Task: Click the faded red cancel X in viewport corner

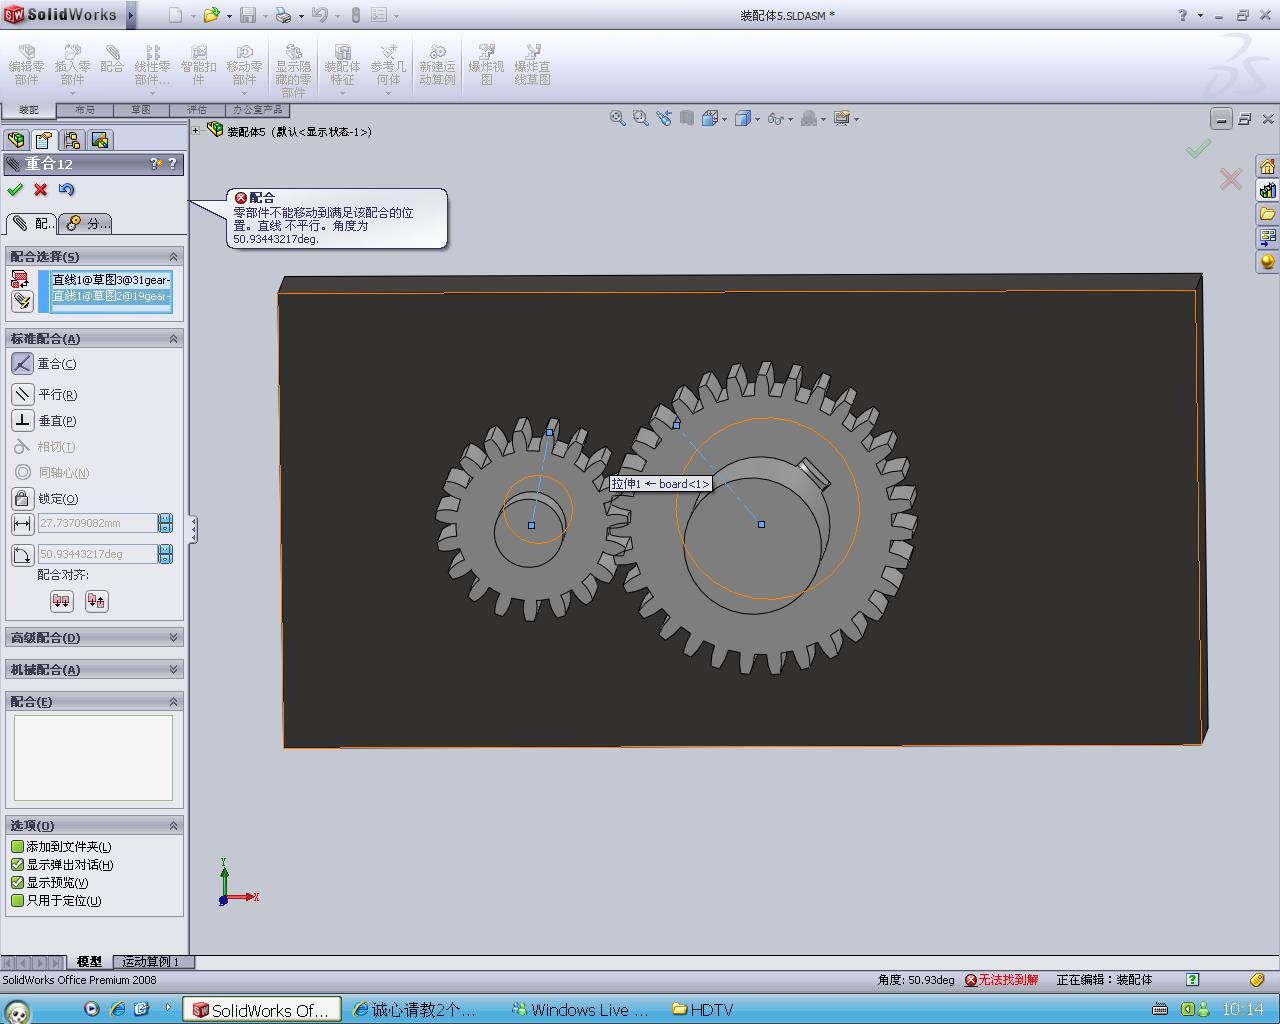Action: (1231, 179)
